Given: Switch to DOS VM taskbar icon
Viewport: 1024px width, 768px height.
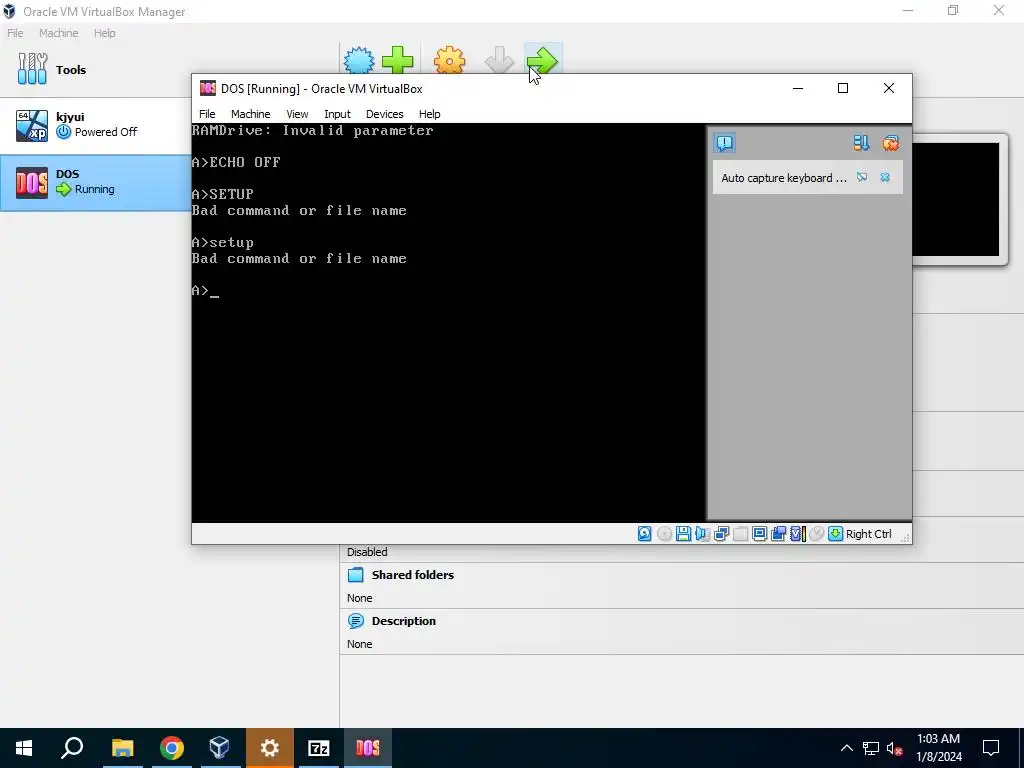Looking at the screenshot, I should (x=368, y=748).
